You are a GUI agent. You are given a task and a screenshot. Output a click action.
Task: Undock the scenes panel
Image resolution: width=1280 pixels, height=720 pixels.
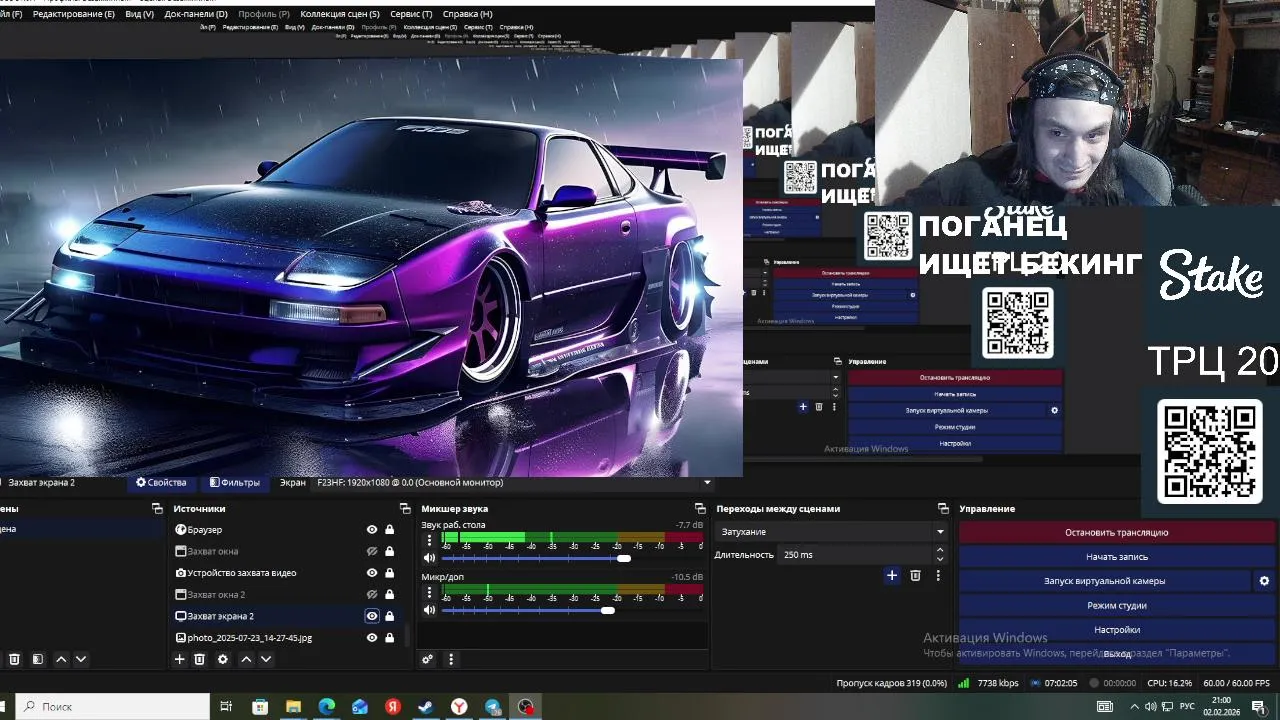pyautogui.click(x=157, y=509)
